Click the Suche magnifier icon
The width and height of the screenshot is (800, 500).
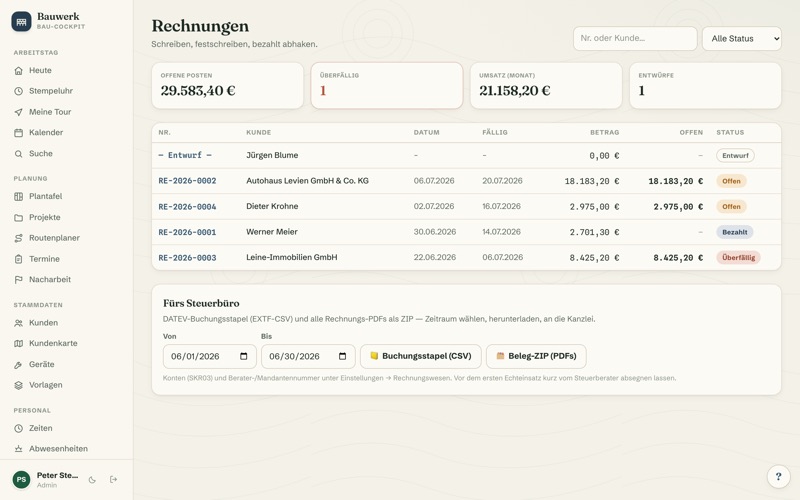click(x=18, y=154)
